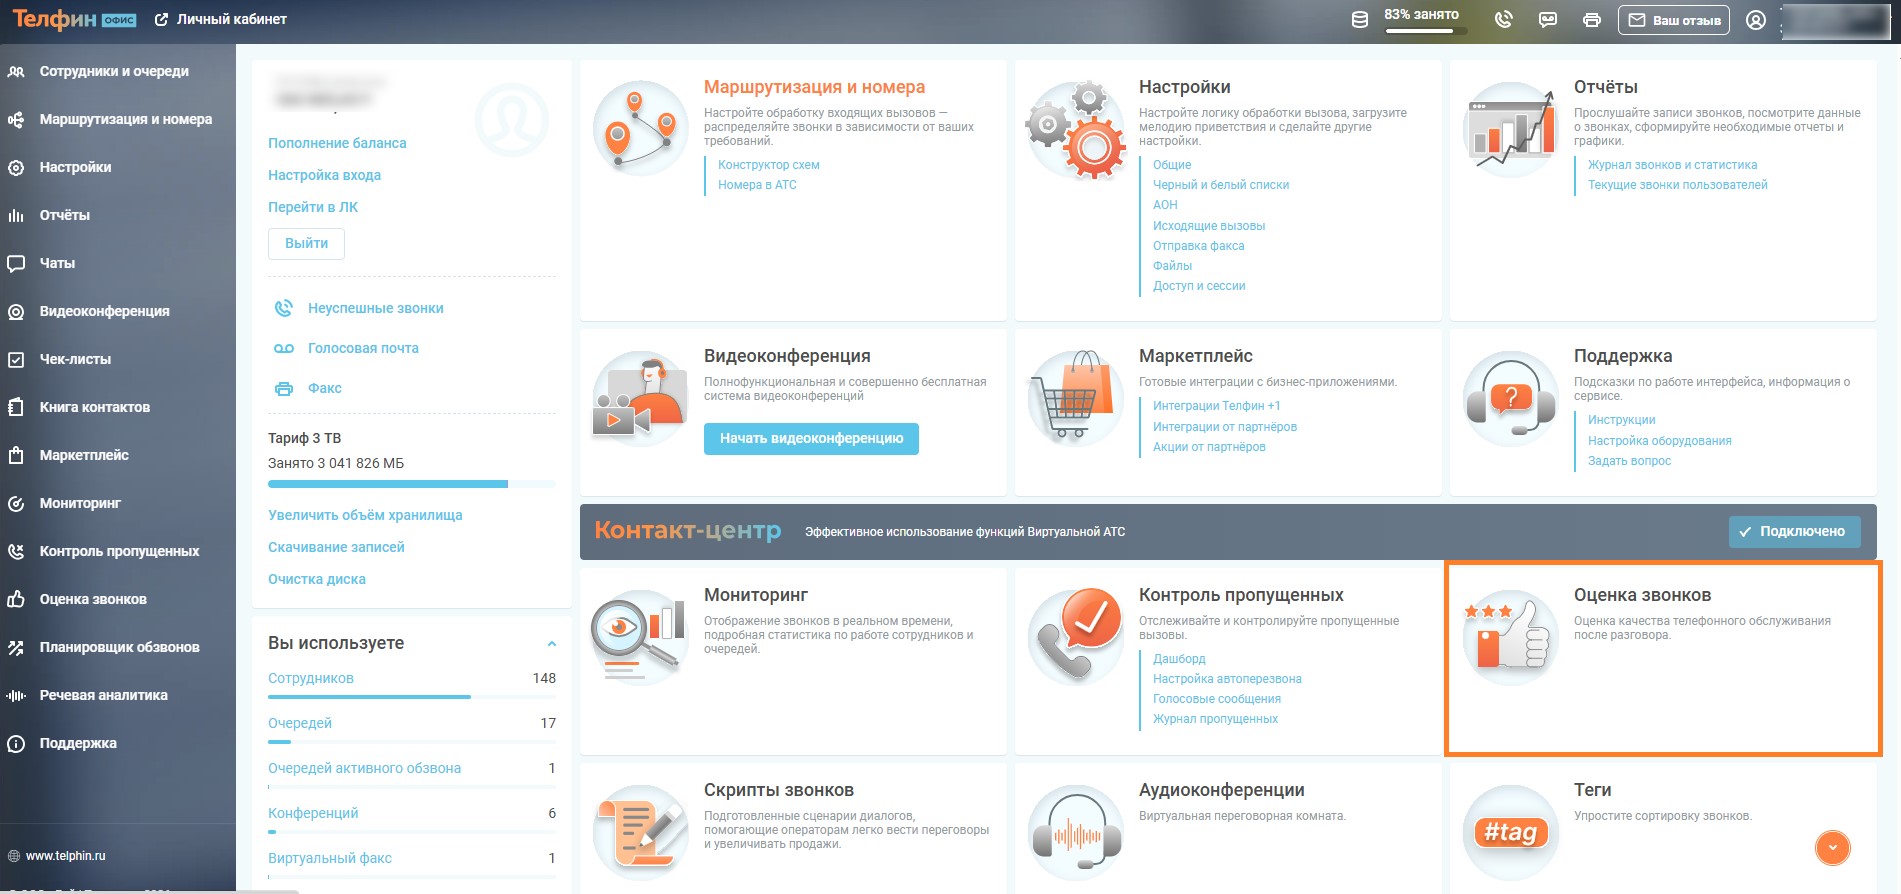Click Начать видеоконференцию button
This screenshot has width=1901, height=894.
pyautogui.click(x=811, y=438)
